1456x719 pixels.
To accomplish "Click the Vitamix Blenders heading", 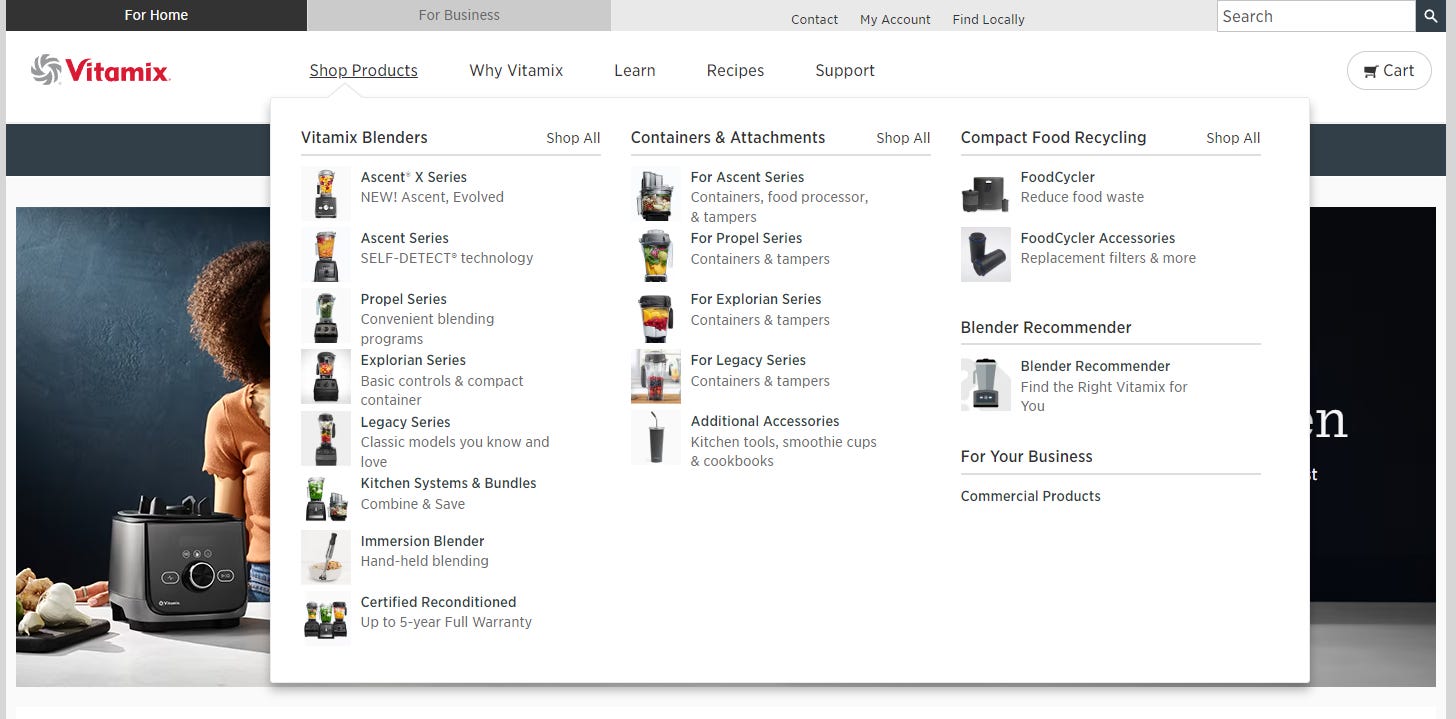I will pyautogui.click(x=364, y=137).
